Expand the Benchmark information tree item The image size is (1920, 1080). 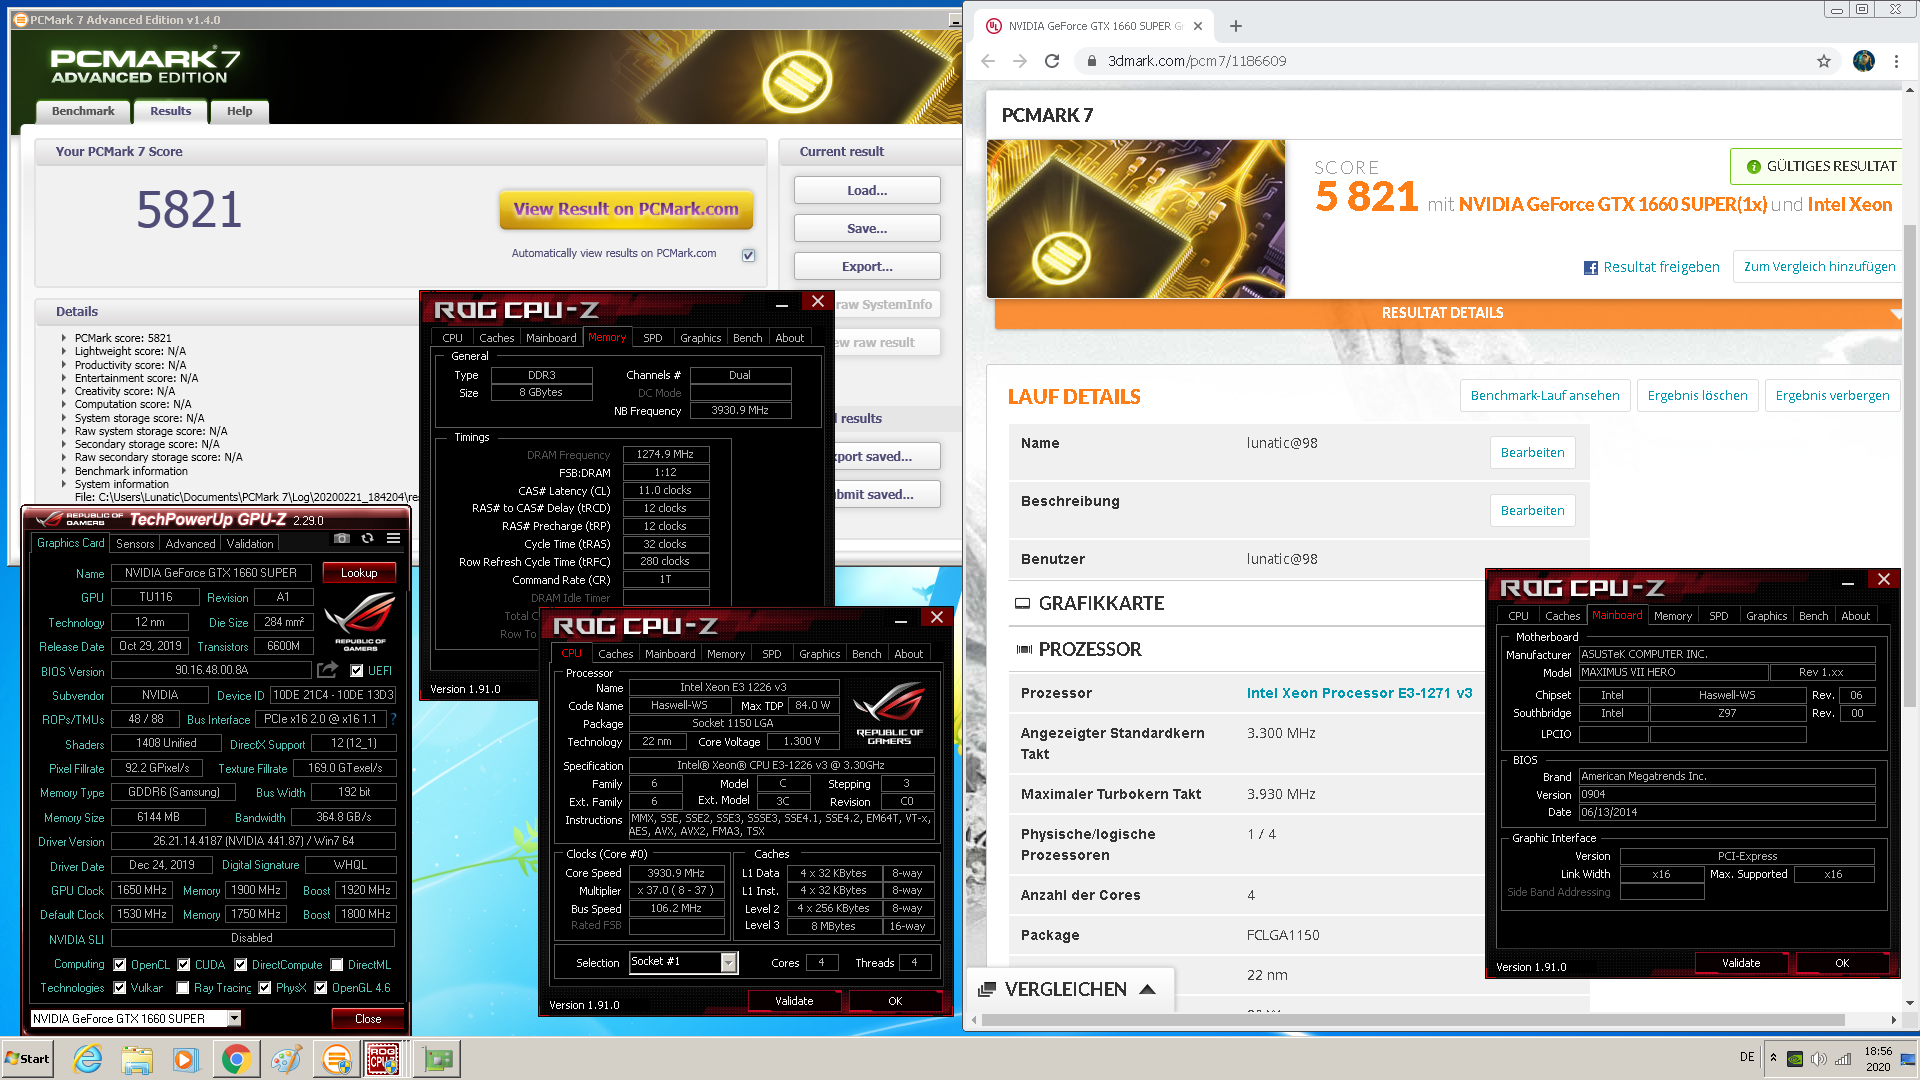tap(64, 471)
